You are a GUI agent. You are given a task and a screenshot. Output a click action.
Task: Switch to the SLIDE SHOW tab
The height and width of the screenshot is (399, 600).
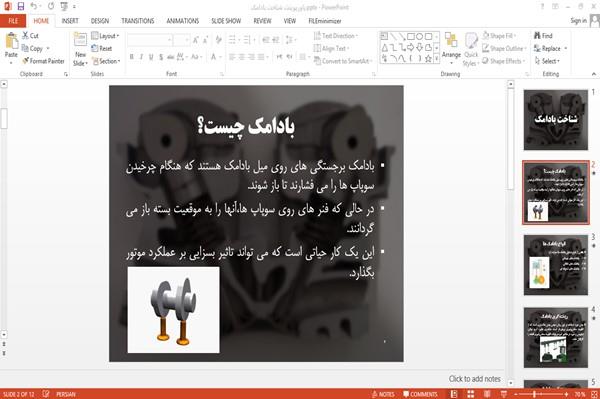(226, 21)
